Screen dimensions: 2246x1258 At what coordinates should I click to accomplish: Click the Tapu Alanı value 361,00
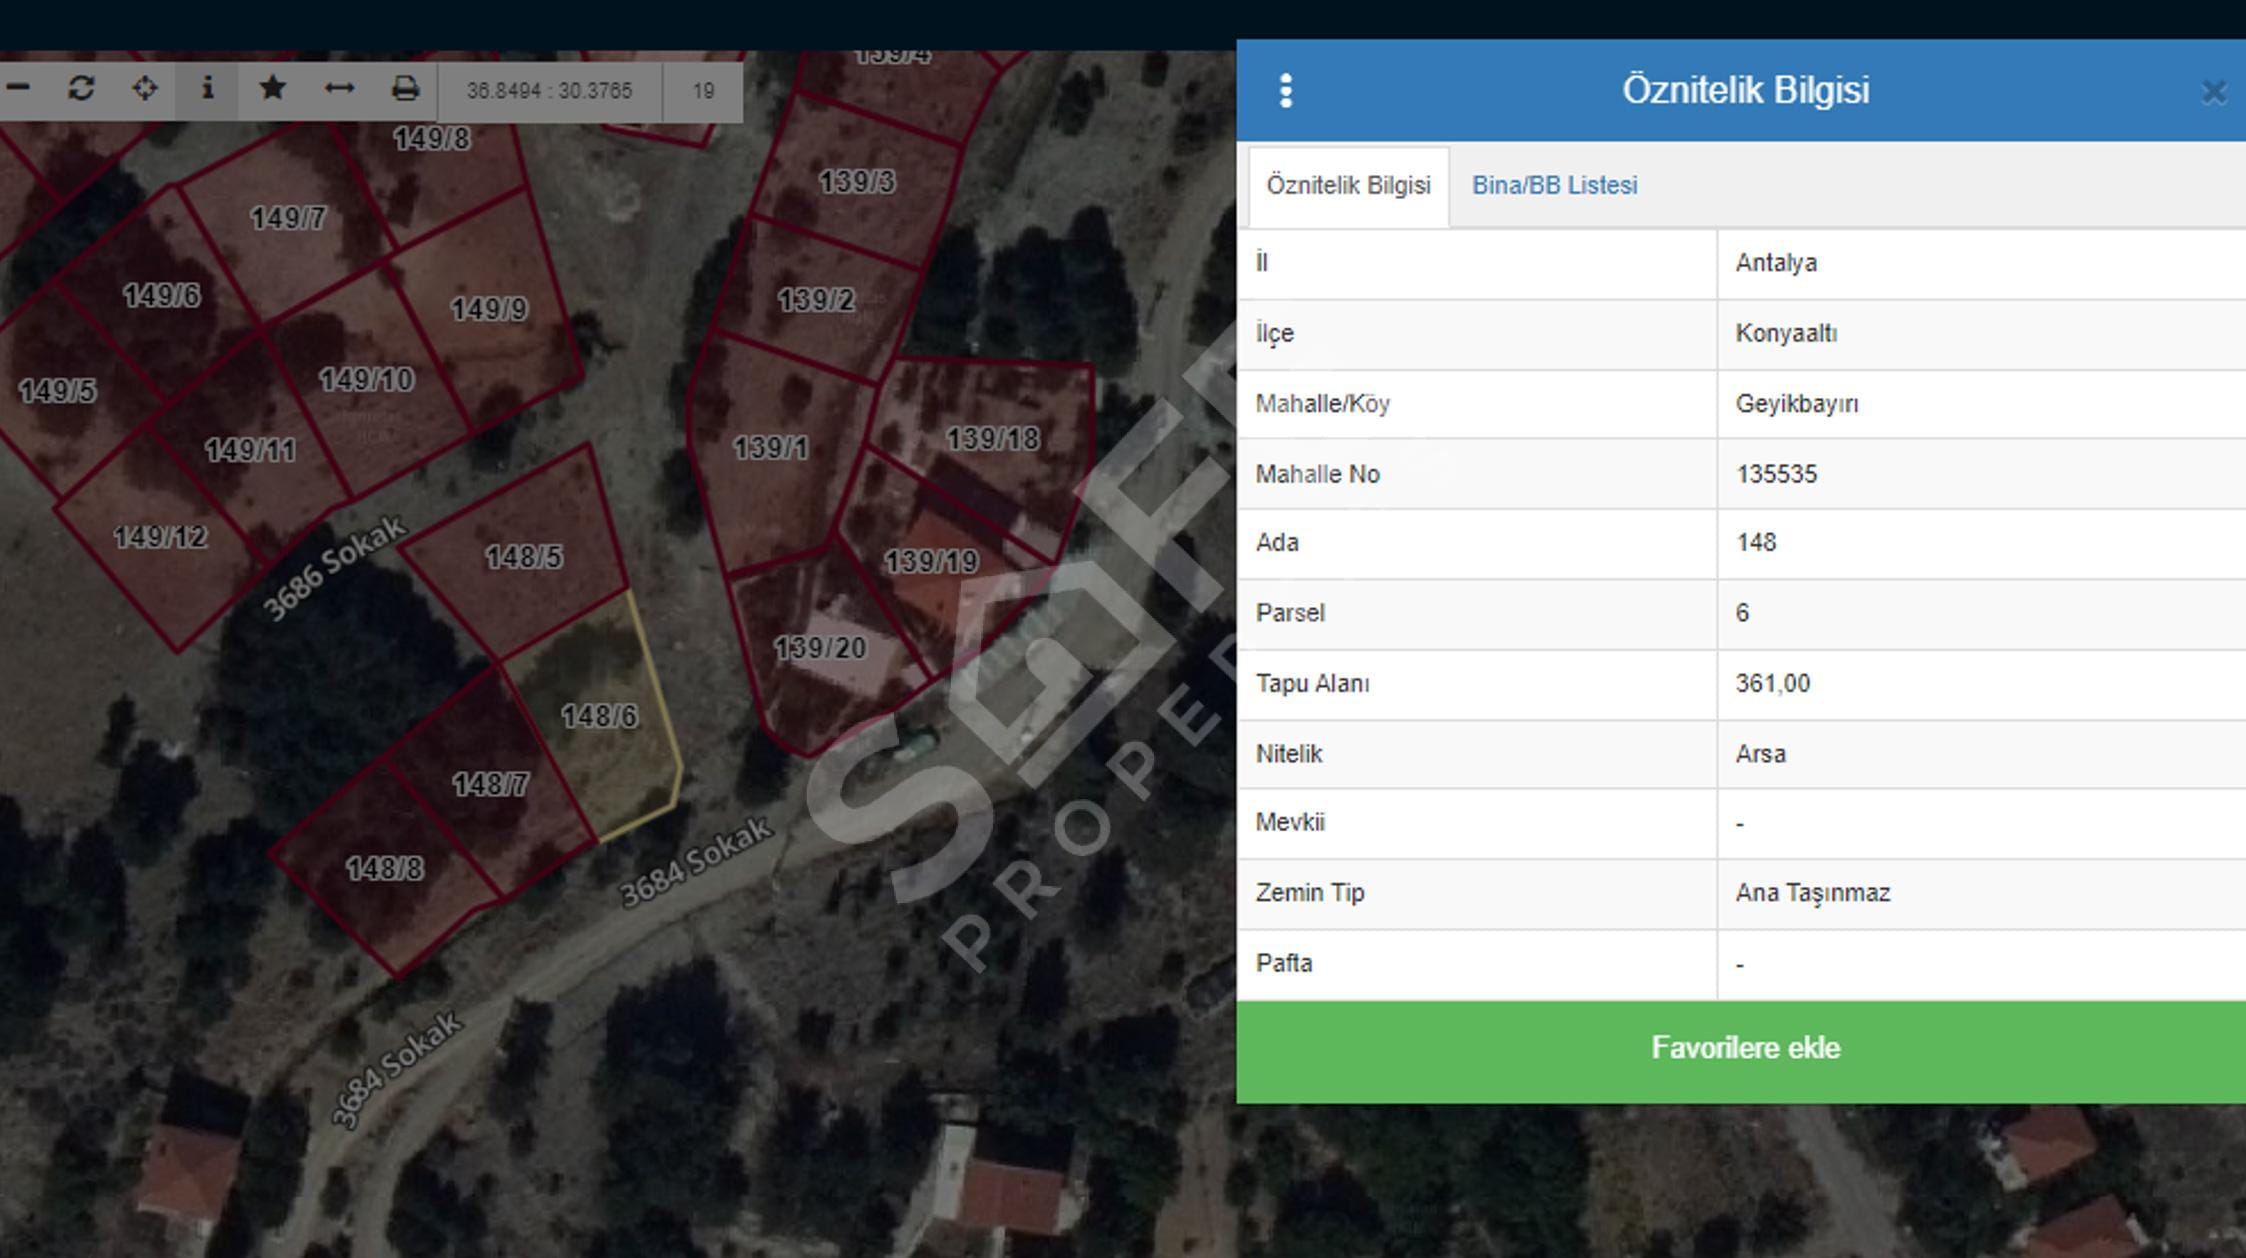click(x=1772, y=684)
